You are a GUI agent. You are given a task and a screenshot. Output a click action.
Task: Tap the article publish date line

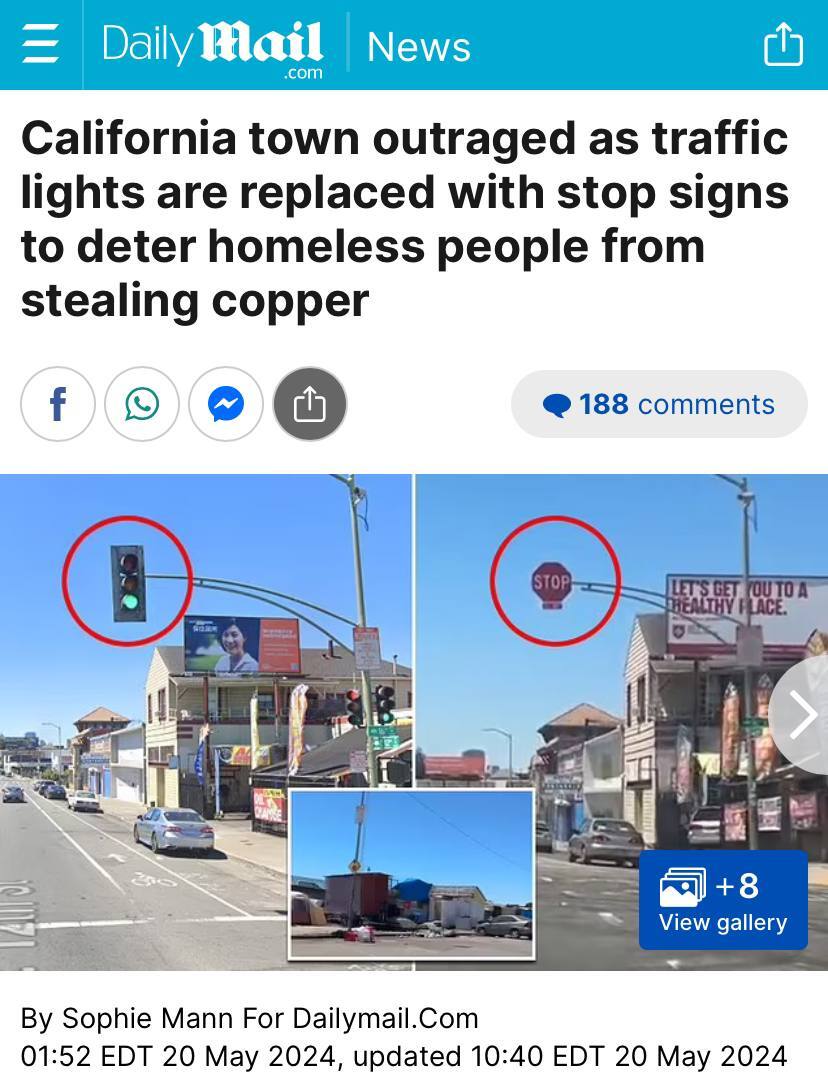tap(404, 1056)
